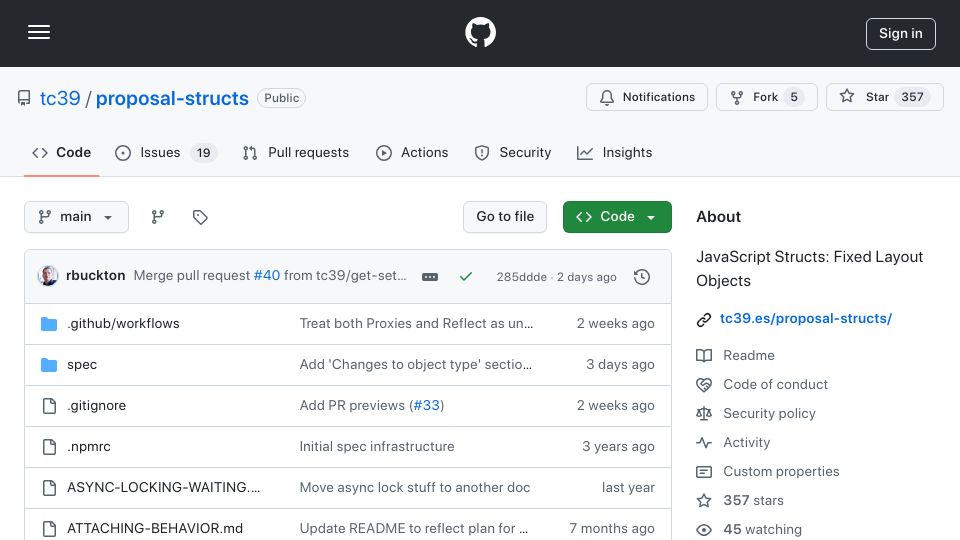Click file icon beside ATTACHING-BEHAVIOR.md
This screenshot has width=960, height=540.
49,528
